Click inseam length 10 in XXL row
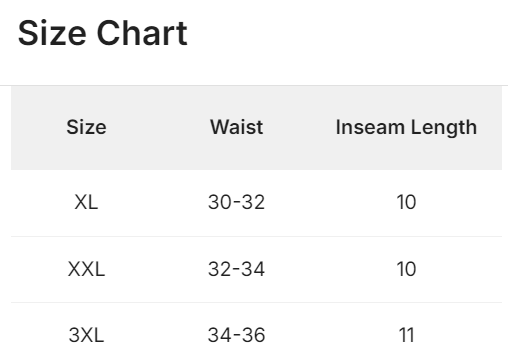 406,269
